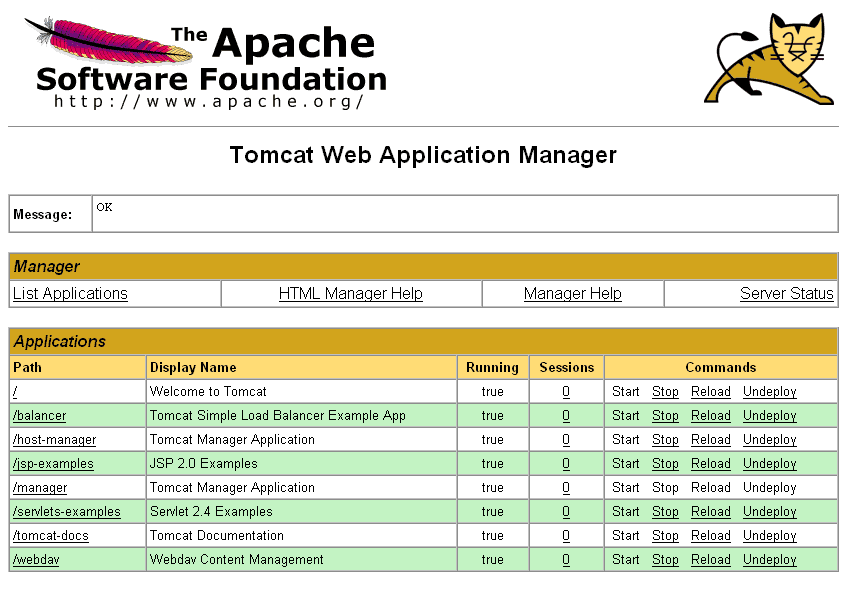Reload the /tomcat-docs application
Image resolution: width=847 pixels, height=589 pixels.
(711, 536)
